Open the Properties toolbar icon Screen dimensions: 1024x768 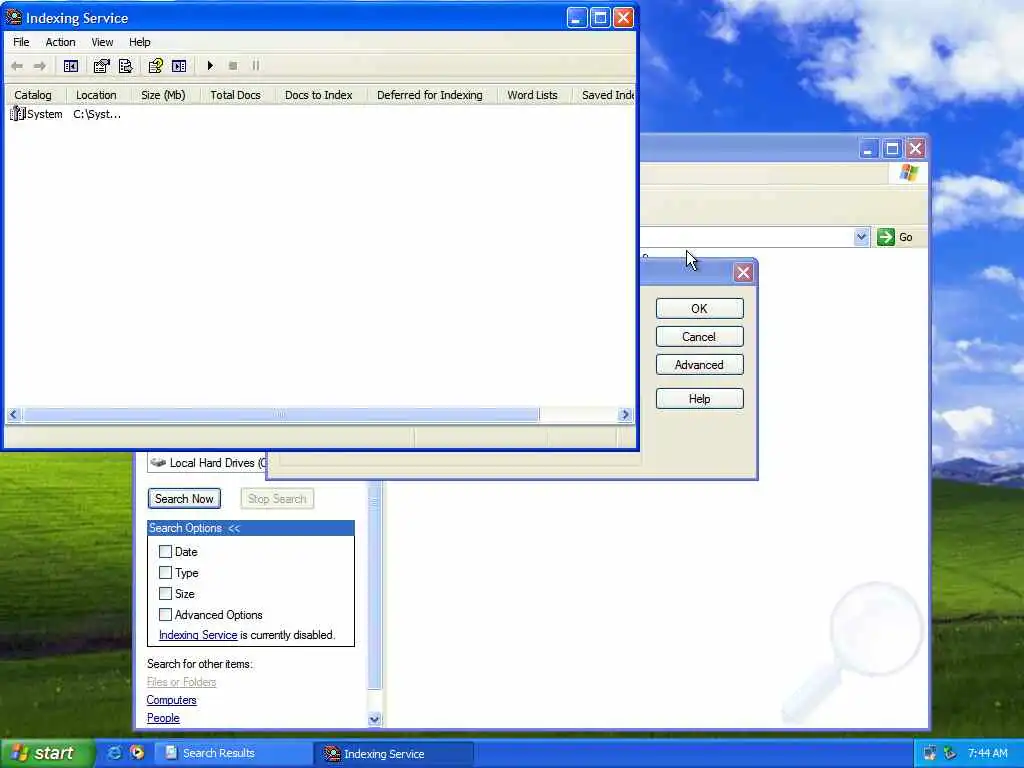[x=101, y=66]
